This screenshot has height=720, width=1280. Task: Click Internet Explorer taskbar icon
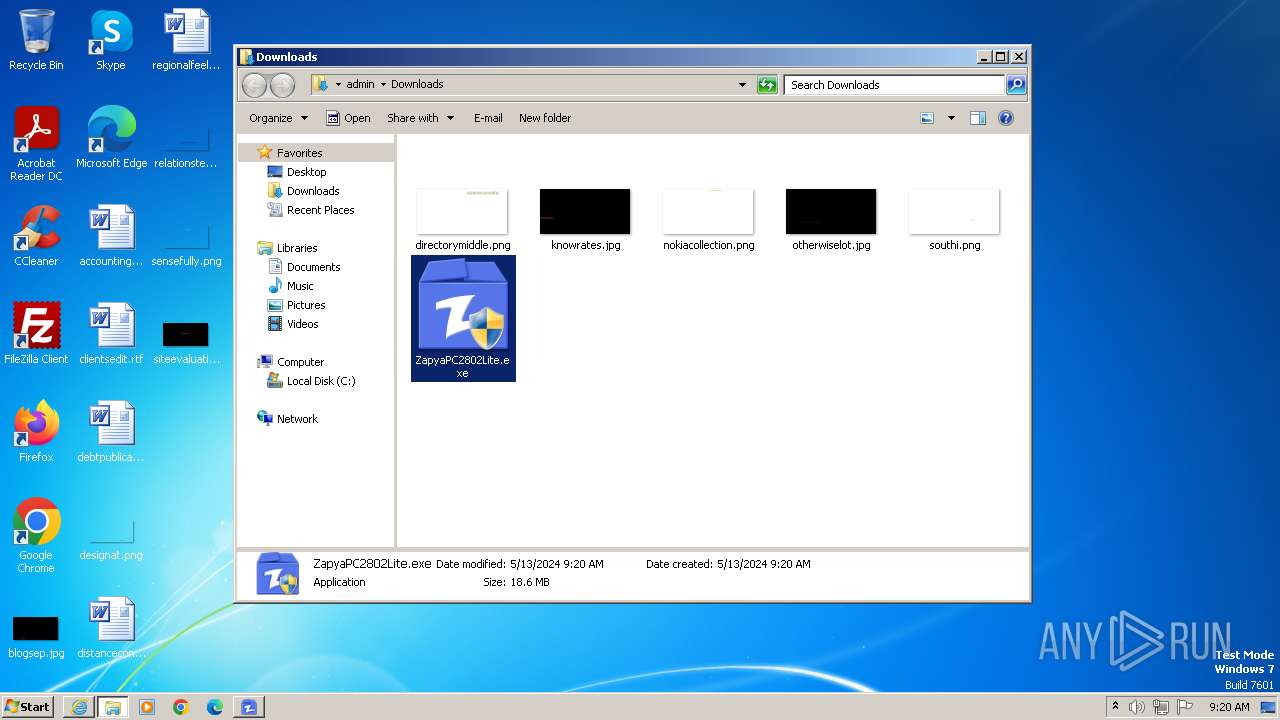point(79,707)
